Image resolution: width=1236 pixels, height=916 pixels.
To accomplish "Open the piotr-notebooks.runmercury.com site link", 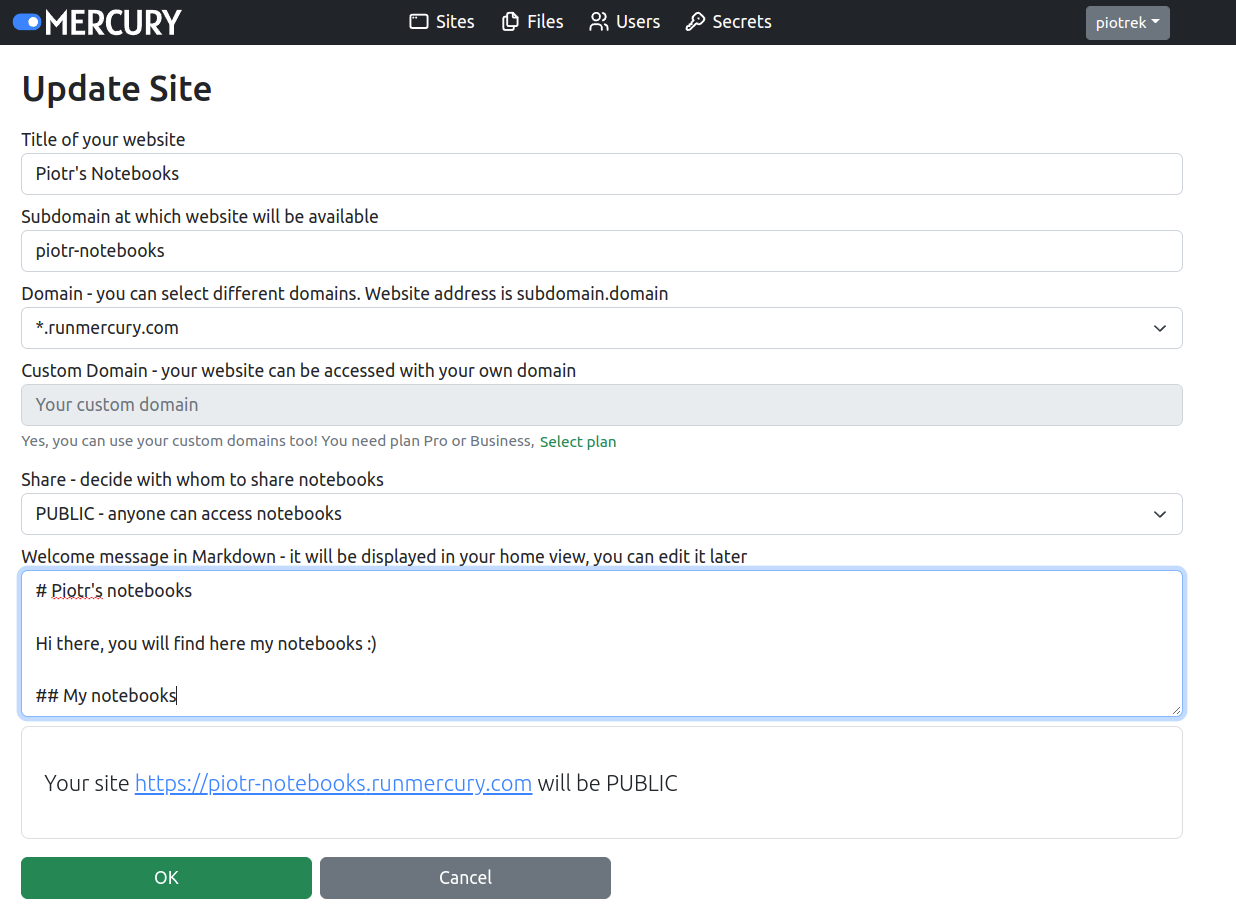I will [333, 783].
